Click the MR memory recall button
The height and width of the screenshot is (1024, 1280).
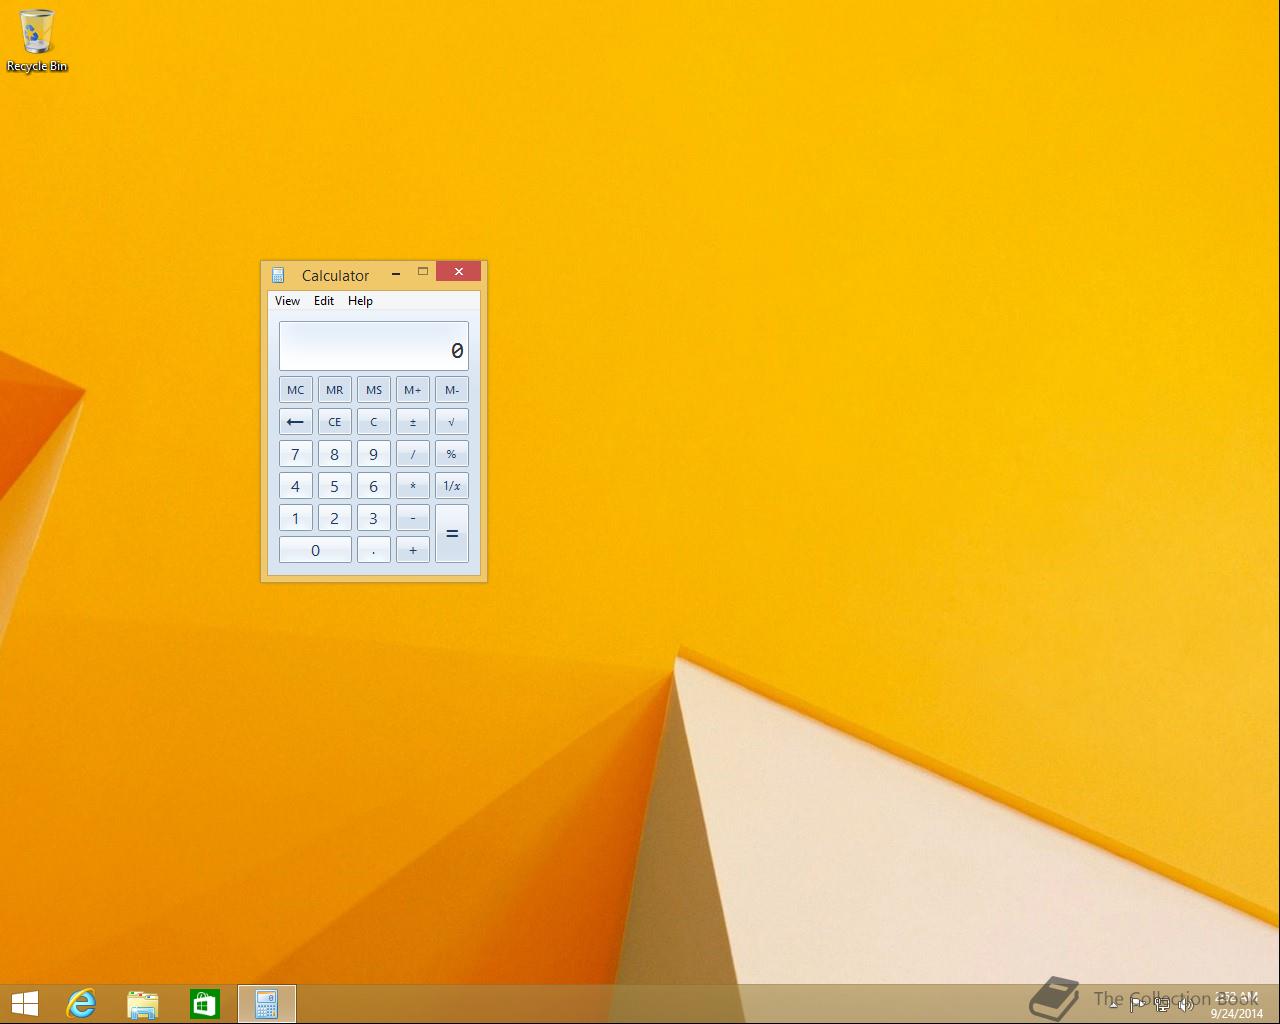tap(335, 390)
